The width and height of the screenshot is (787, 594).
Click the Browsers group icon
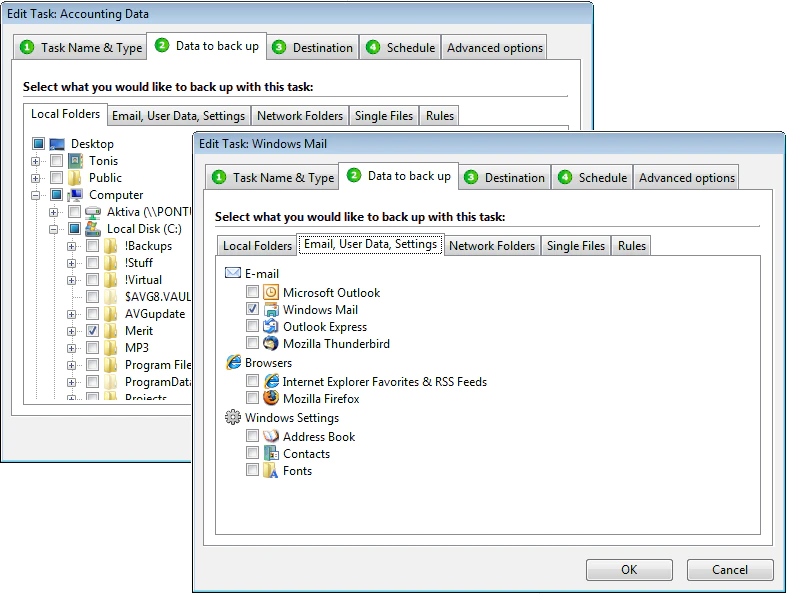(233, 362)
